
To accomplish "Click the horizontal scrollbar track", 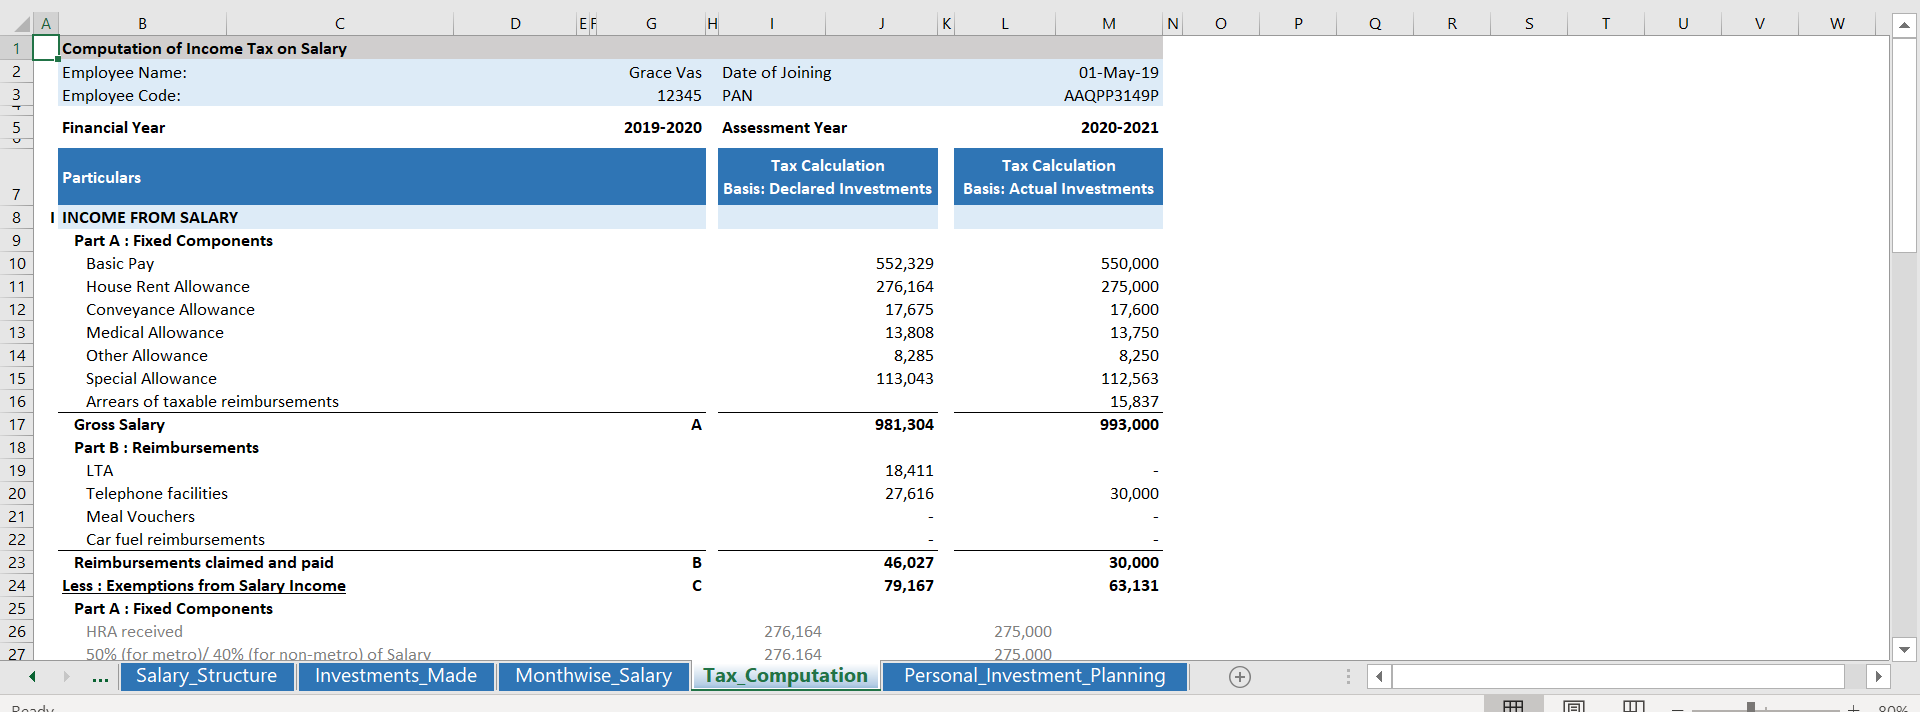I will tap(1618, 677).
